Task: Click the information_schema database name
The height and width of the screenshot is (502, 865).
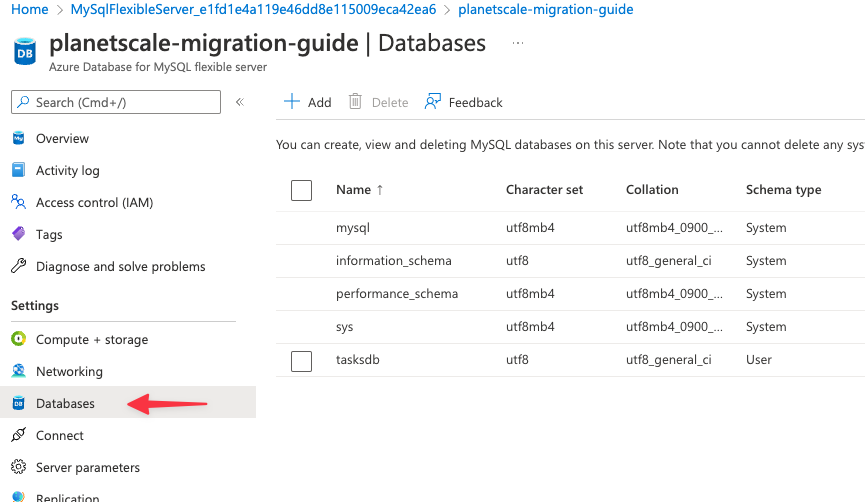Action: [x=393, y=260]
